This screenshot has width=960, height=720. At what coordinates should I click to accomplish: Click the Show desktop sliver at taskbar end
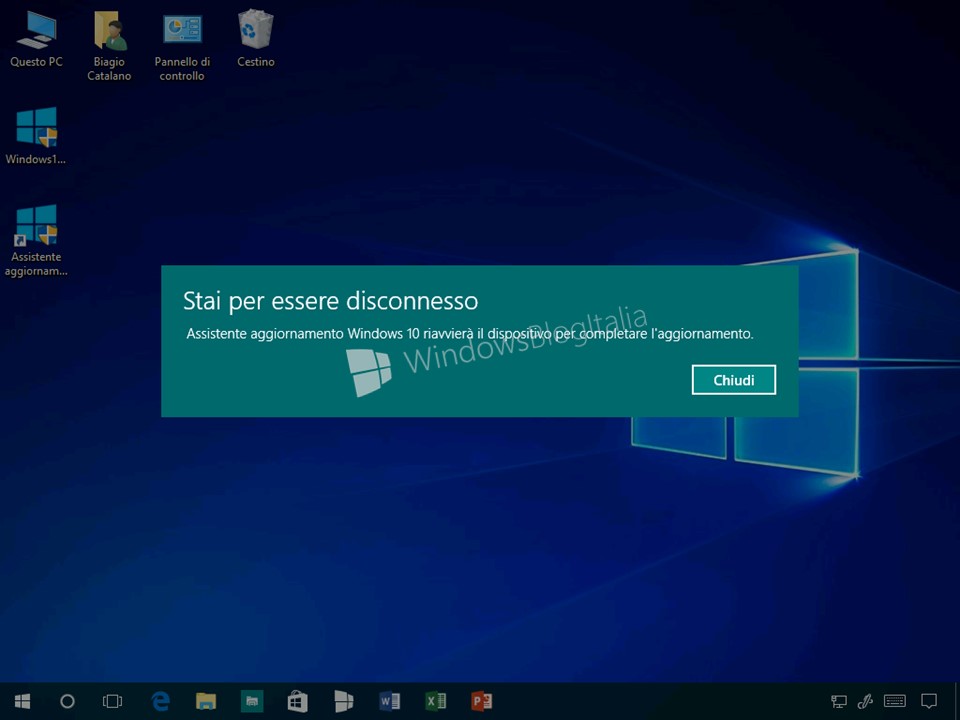pos(956,701)
